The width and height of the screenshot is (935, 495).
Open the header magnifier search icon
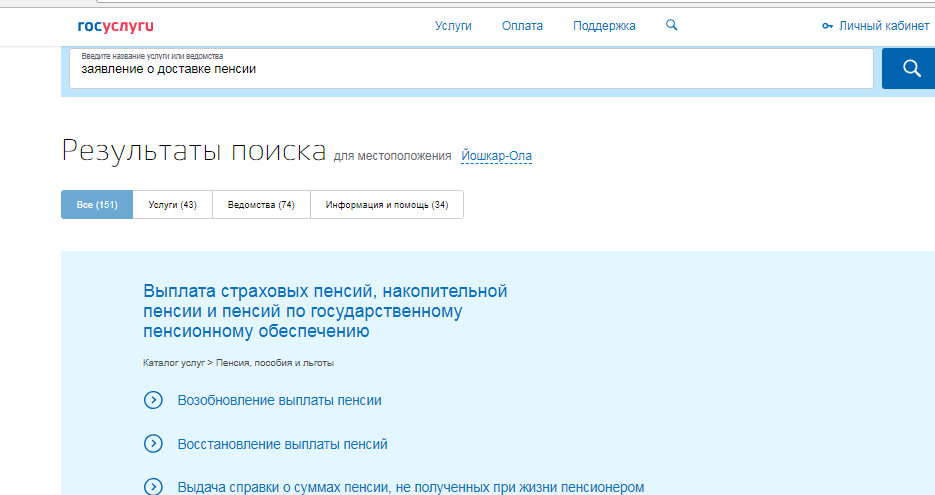(671, 26)
